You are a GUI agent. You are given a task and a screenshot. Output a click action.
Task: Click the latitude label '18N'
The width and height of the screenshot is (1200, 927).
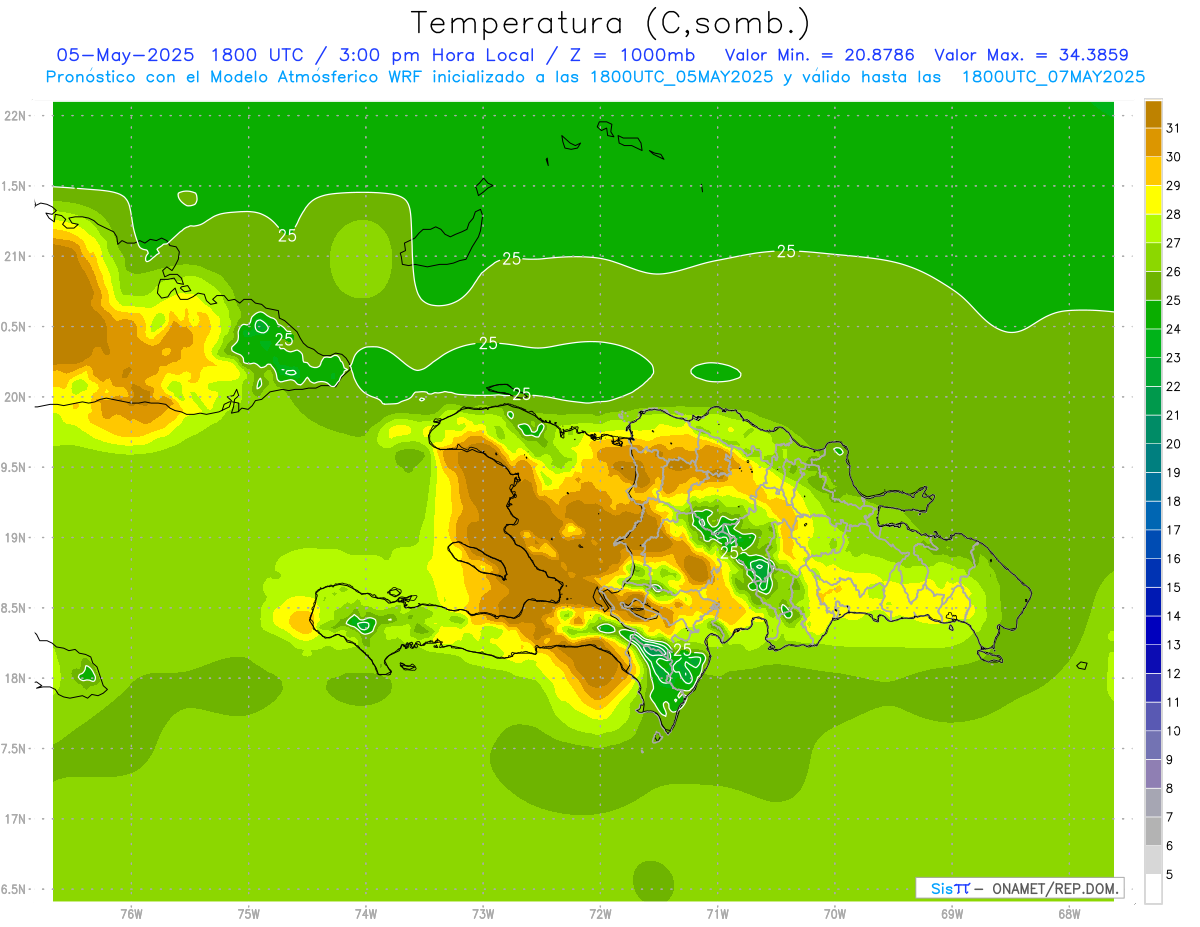point(16,678)
